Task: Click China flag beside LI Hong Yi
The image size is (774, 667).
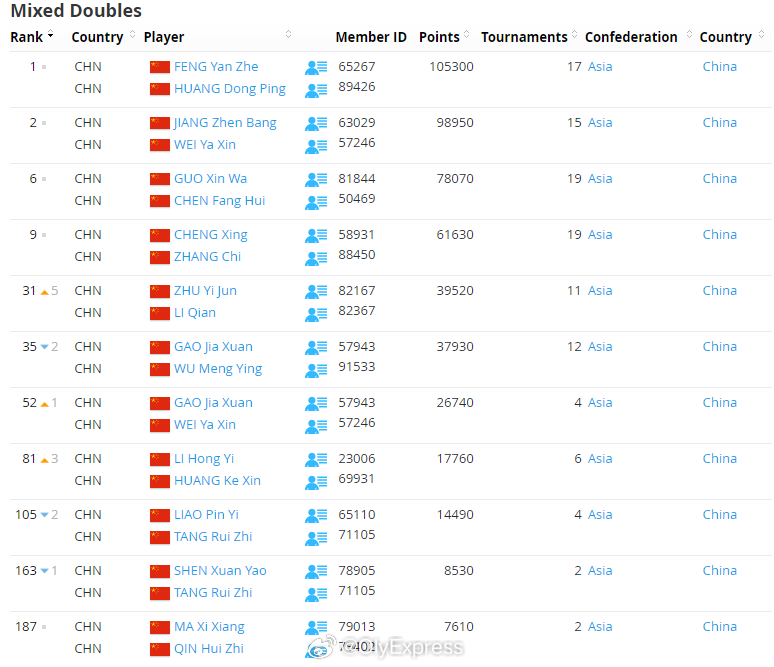Action: pyautogui.click(x=160, y=460)
